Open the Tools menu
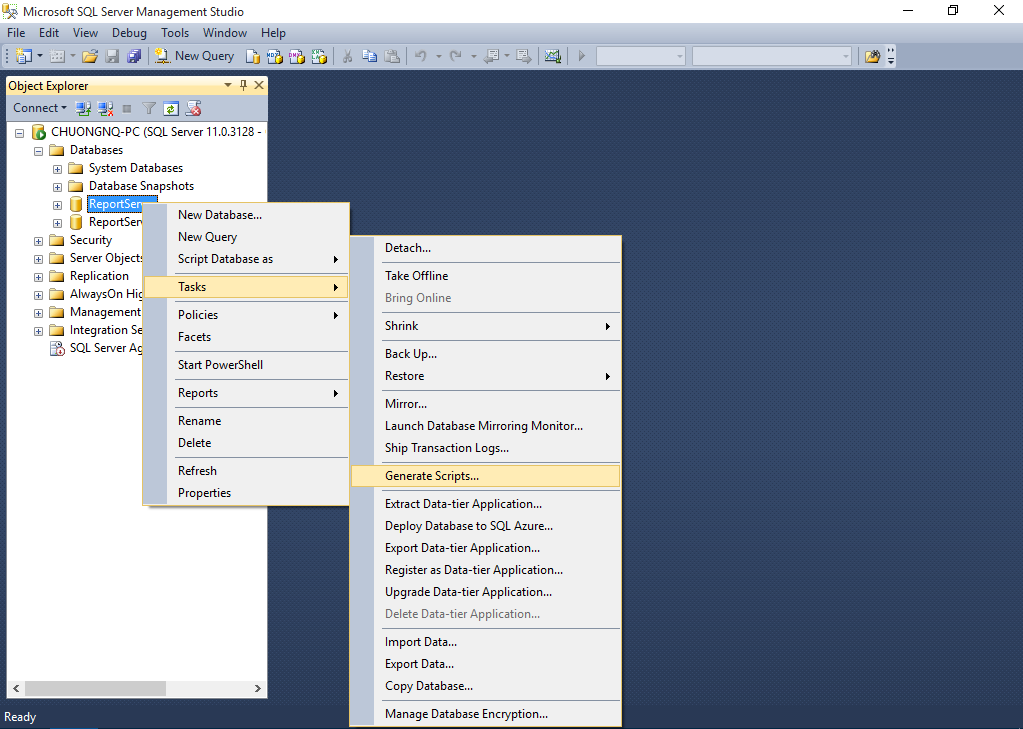1023x729 pixels. click(175, 33)
